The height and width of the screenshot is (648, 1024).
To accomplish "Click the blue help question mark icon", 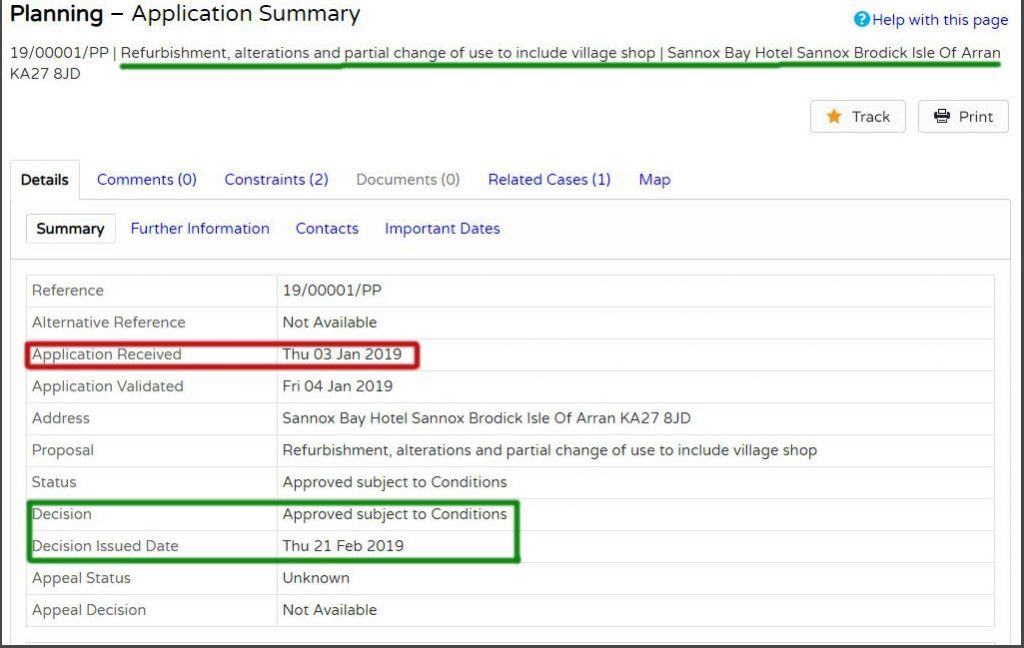I will (861, 20).
